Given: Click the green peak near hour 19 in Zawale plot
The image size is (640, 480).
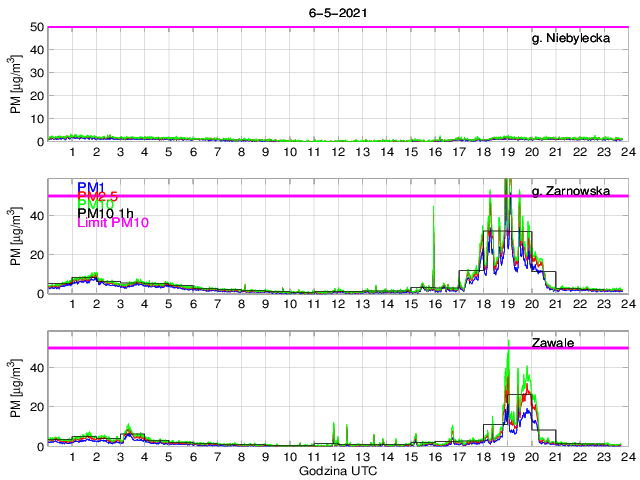Looking at the screenshot, I should pos(509,345).
